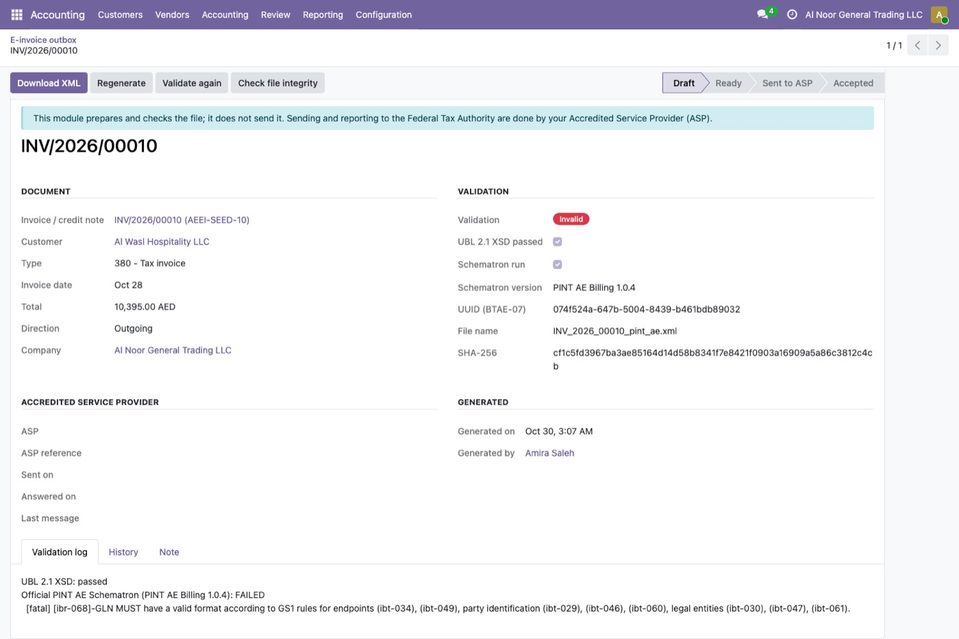
Task: Open the Review menu
Action: 275,15
